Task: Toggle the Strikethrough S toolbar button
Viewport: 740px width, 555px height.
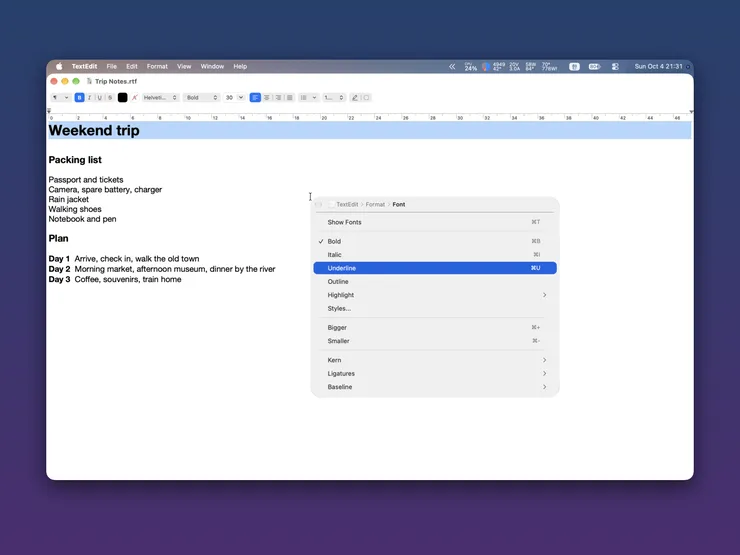Action: click(x=110, y=98)
